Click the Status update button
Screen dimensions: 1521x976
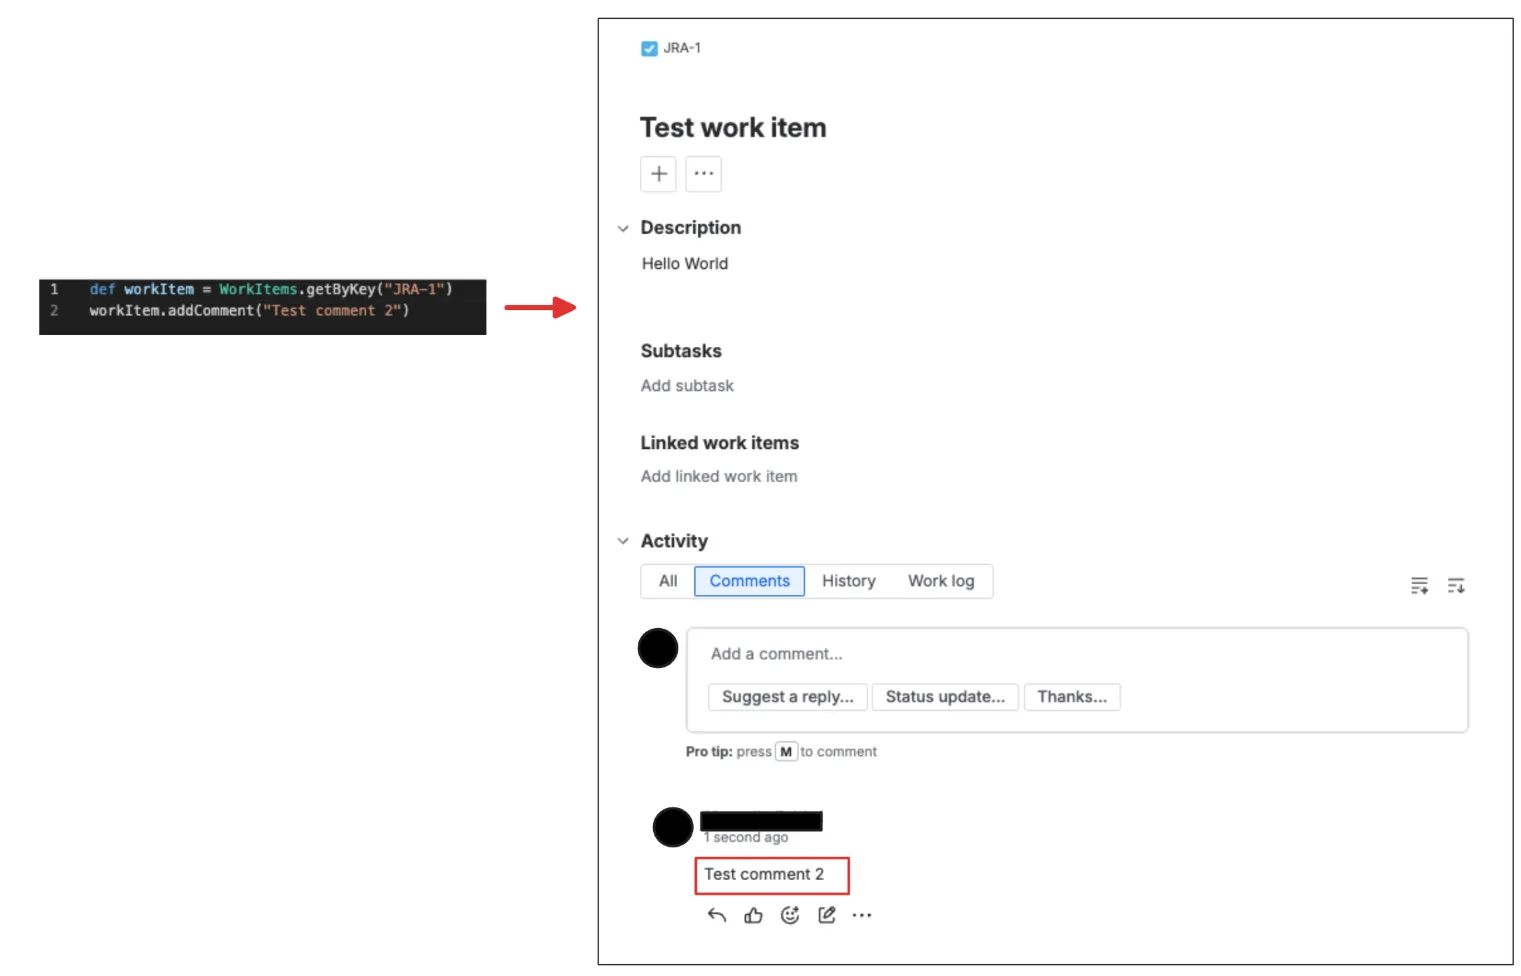[945, 697]
